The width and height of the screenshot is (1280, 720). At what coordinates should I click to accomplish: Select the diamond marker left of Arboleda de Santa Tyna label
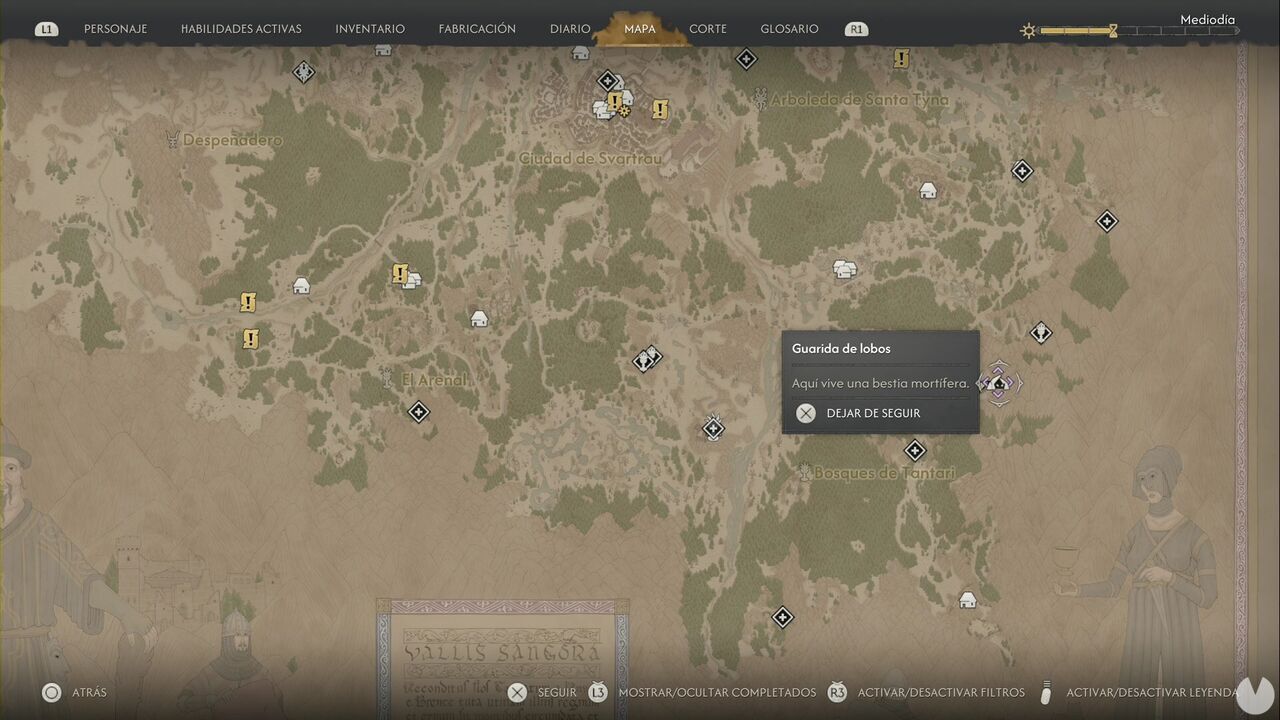(x=745, y=59)
